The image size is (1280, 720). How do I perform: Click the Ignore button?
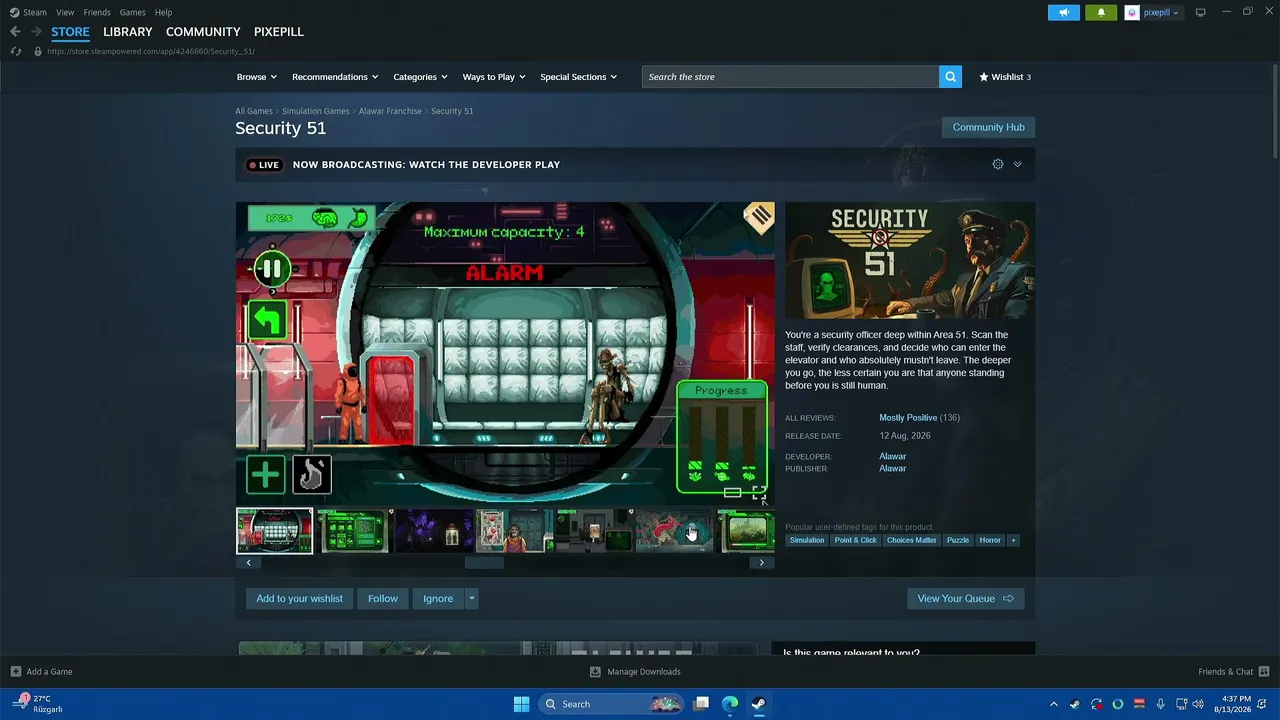[438, 599]
